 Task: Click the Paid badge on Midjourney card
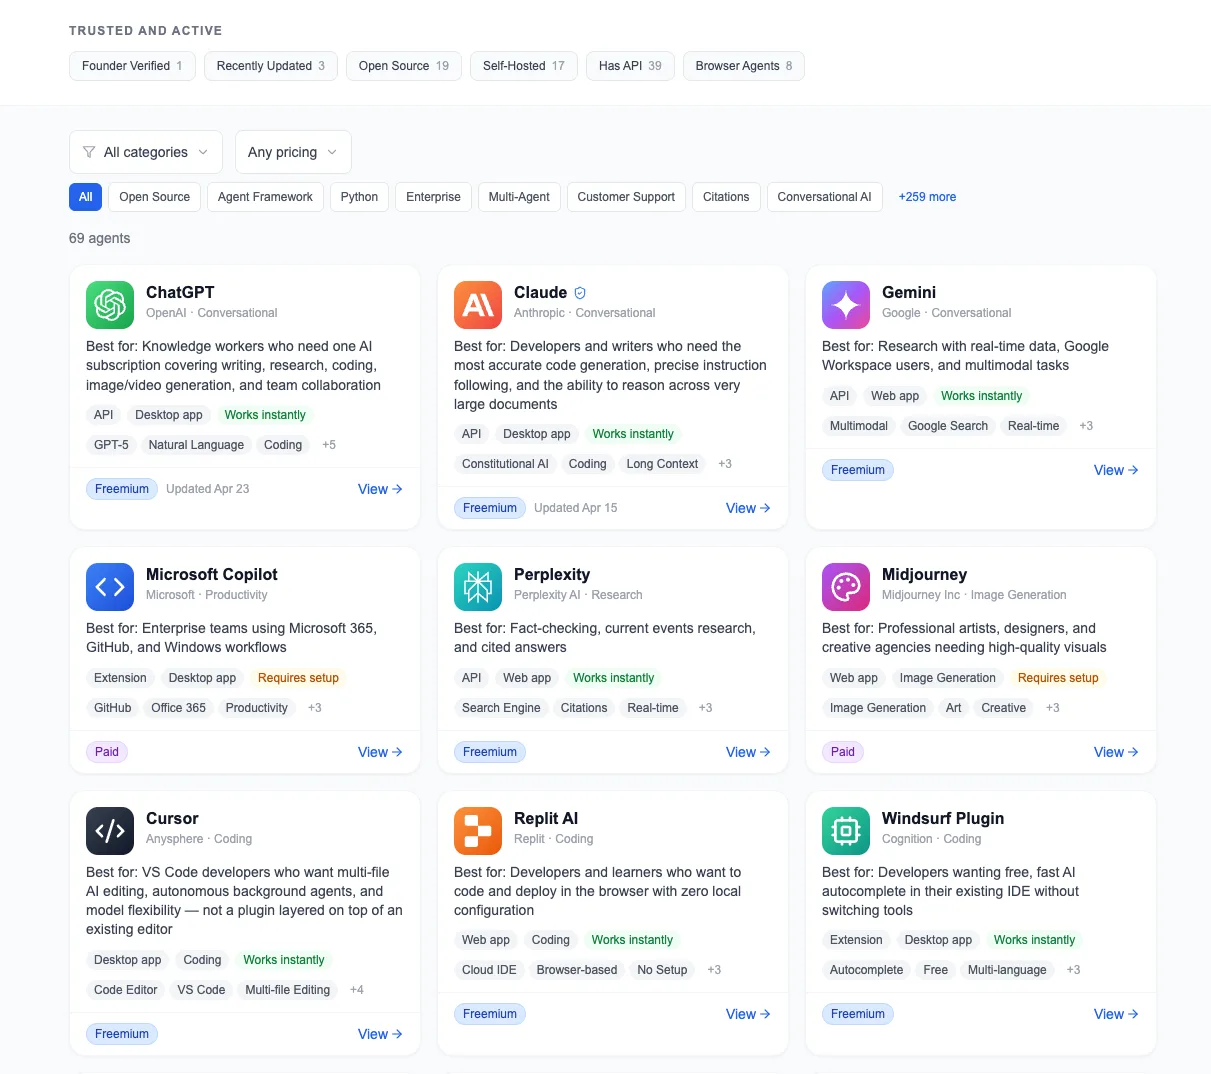pyautogui.click(x=843, y=752)
